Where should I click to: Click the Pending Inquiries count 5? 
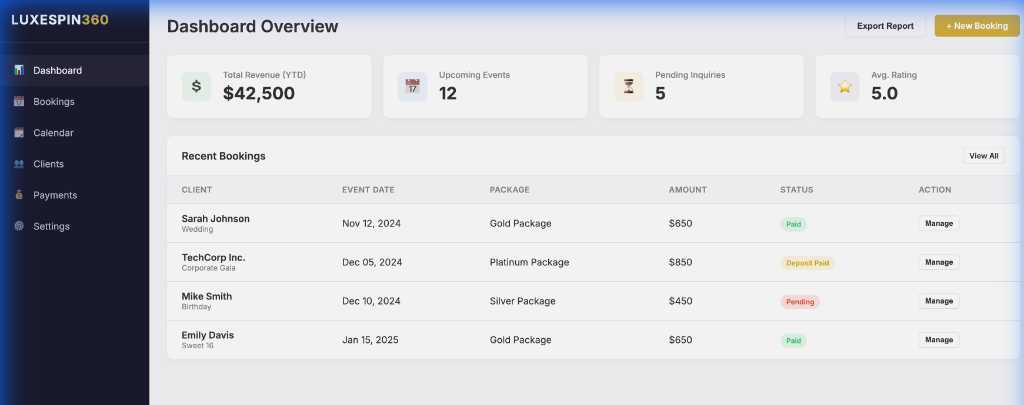click(660, 93)
